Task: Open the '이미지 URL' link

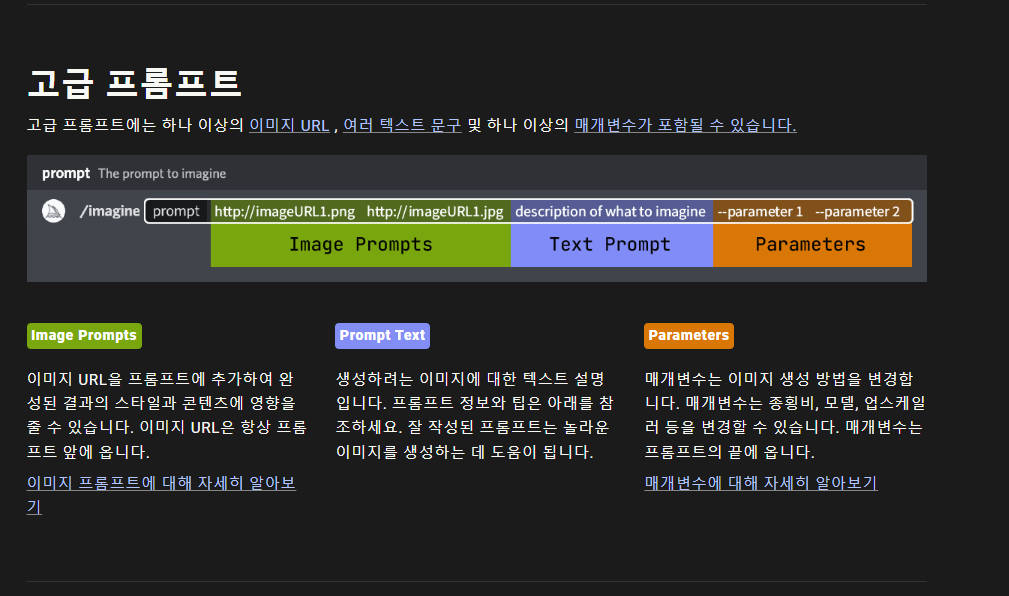Action: point(289,125)
